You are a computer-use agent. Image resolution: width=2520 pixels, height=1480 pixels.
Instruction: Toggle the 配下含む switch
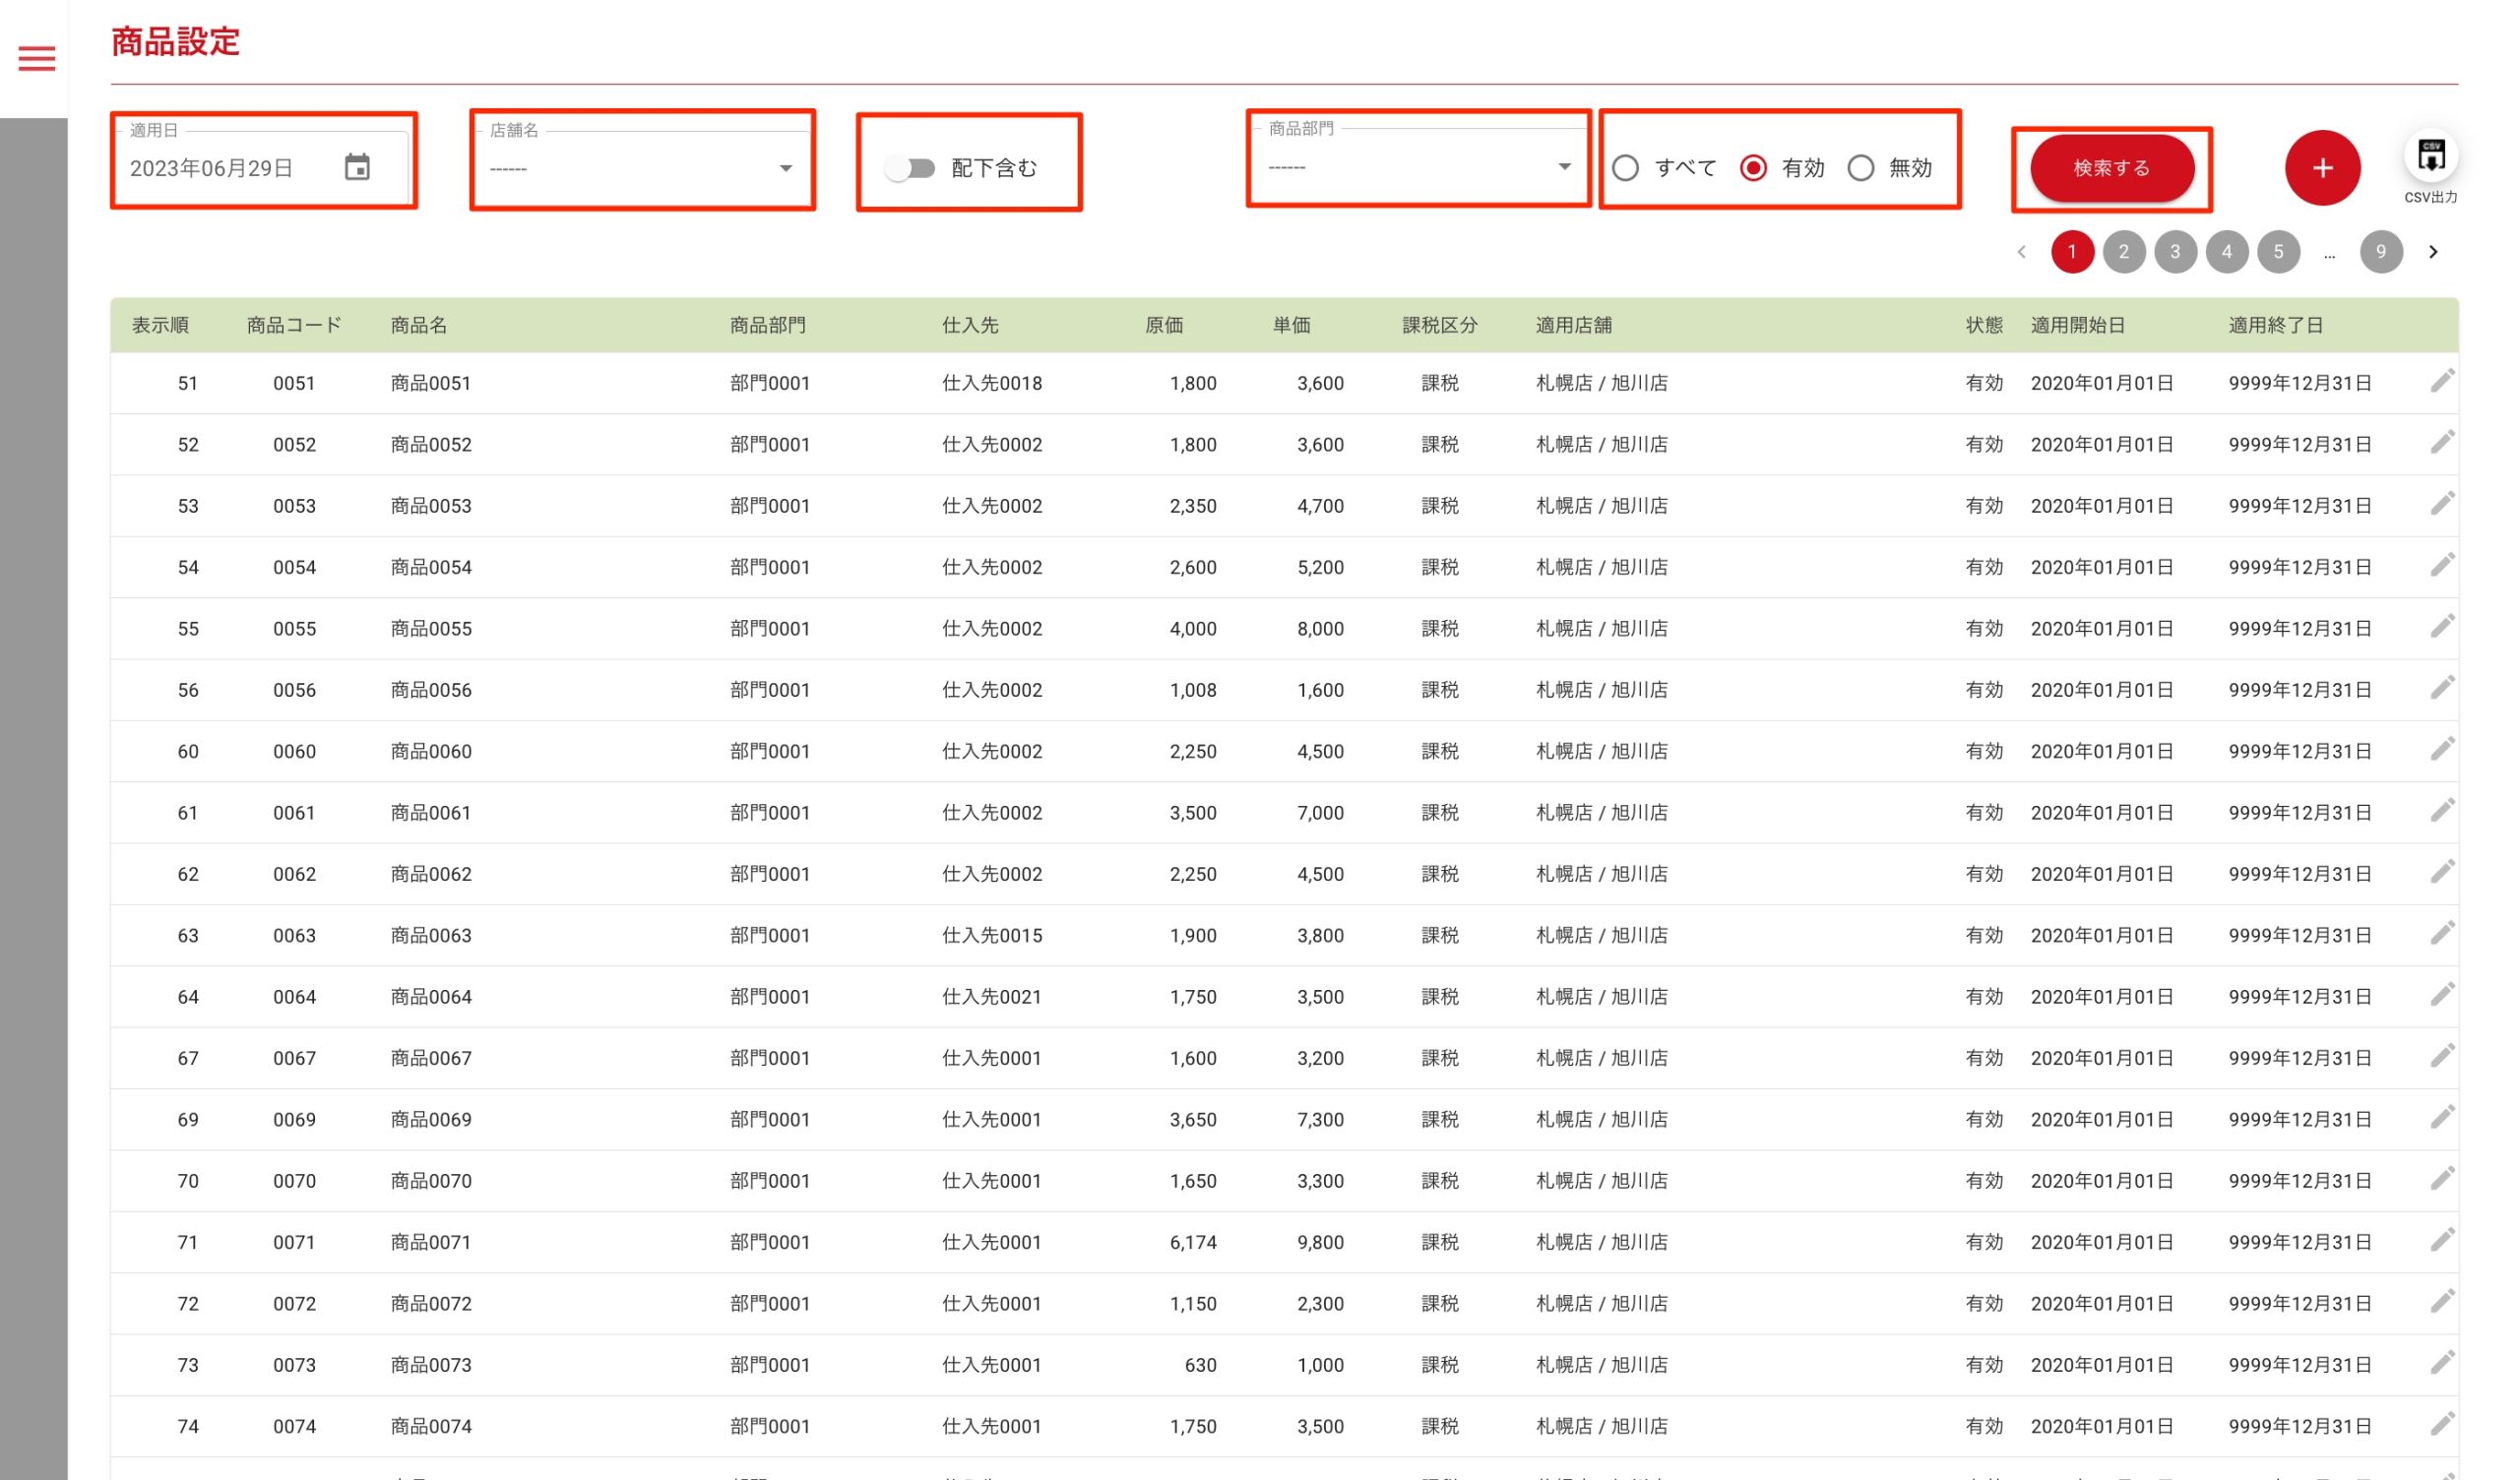pos(910,168)
